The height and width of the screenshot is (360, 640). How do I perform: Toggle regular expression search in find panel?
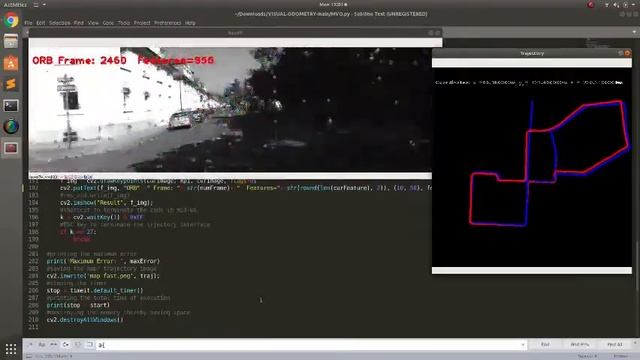click(x=30, y=345)
